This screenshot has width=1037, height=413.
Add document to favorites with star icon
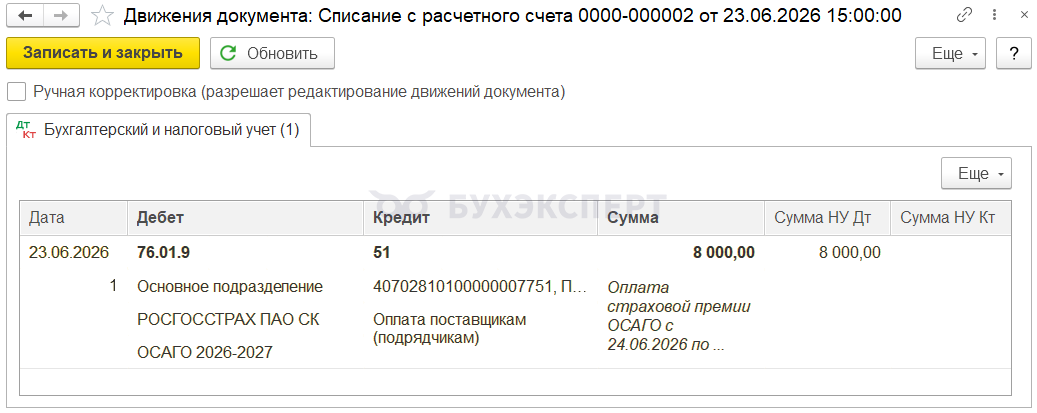[x=101, y=16]
